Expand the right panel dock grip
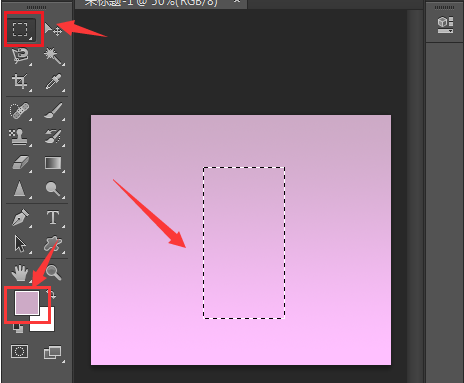This screenshot has height=383, width=464. coord(444,7)
